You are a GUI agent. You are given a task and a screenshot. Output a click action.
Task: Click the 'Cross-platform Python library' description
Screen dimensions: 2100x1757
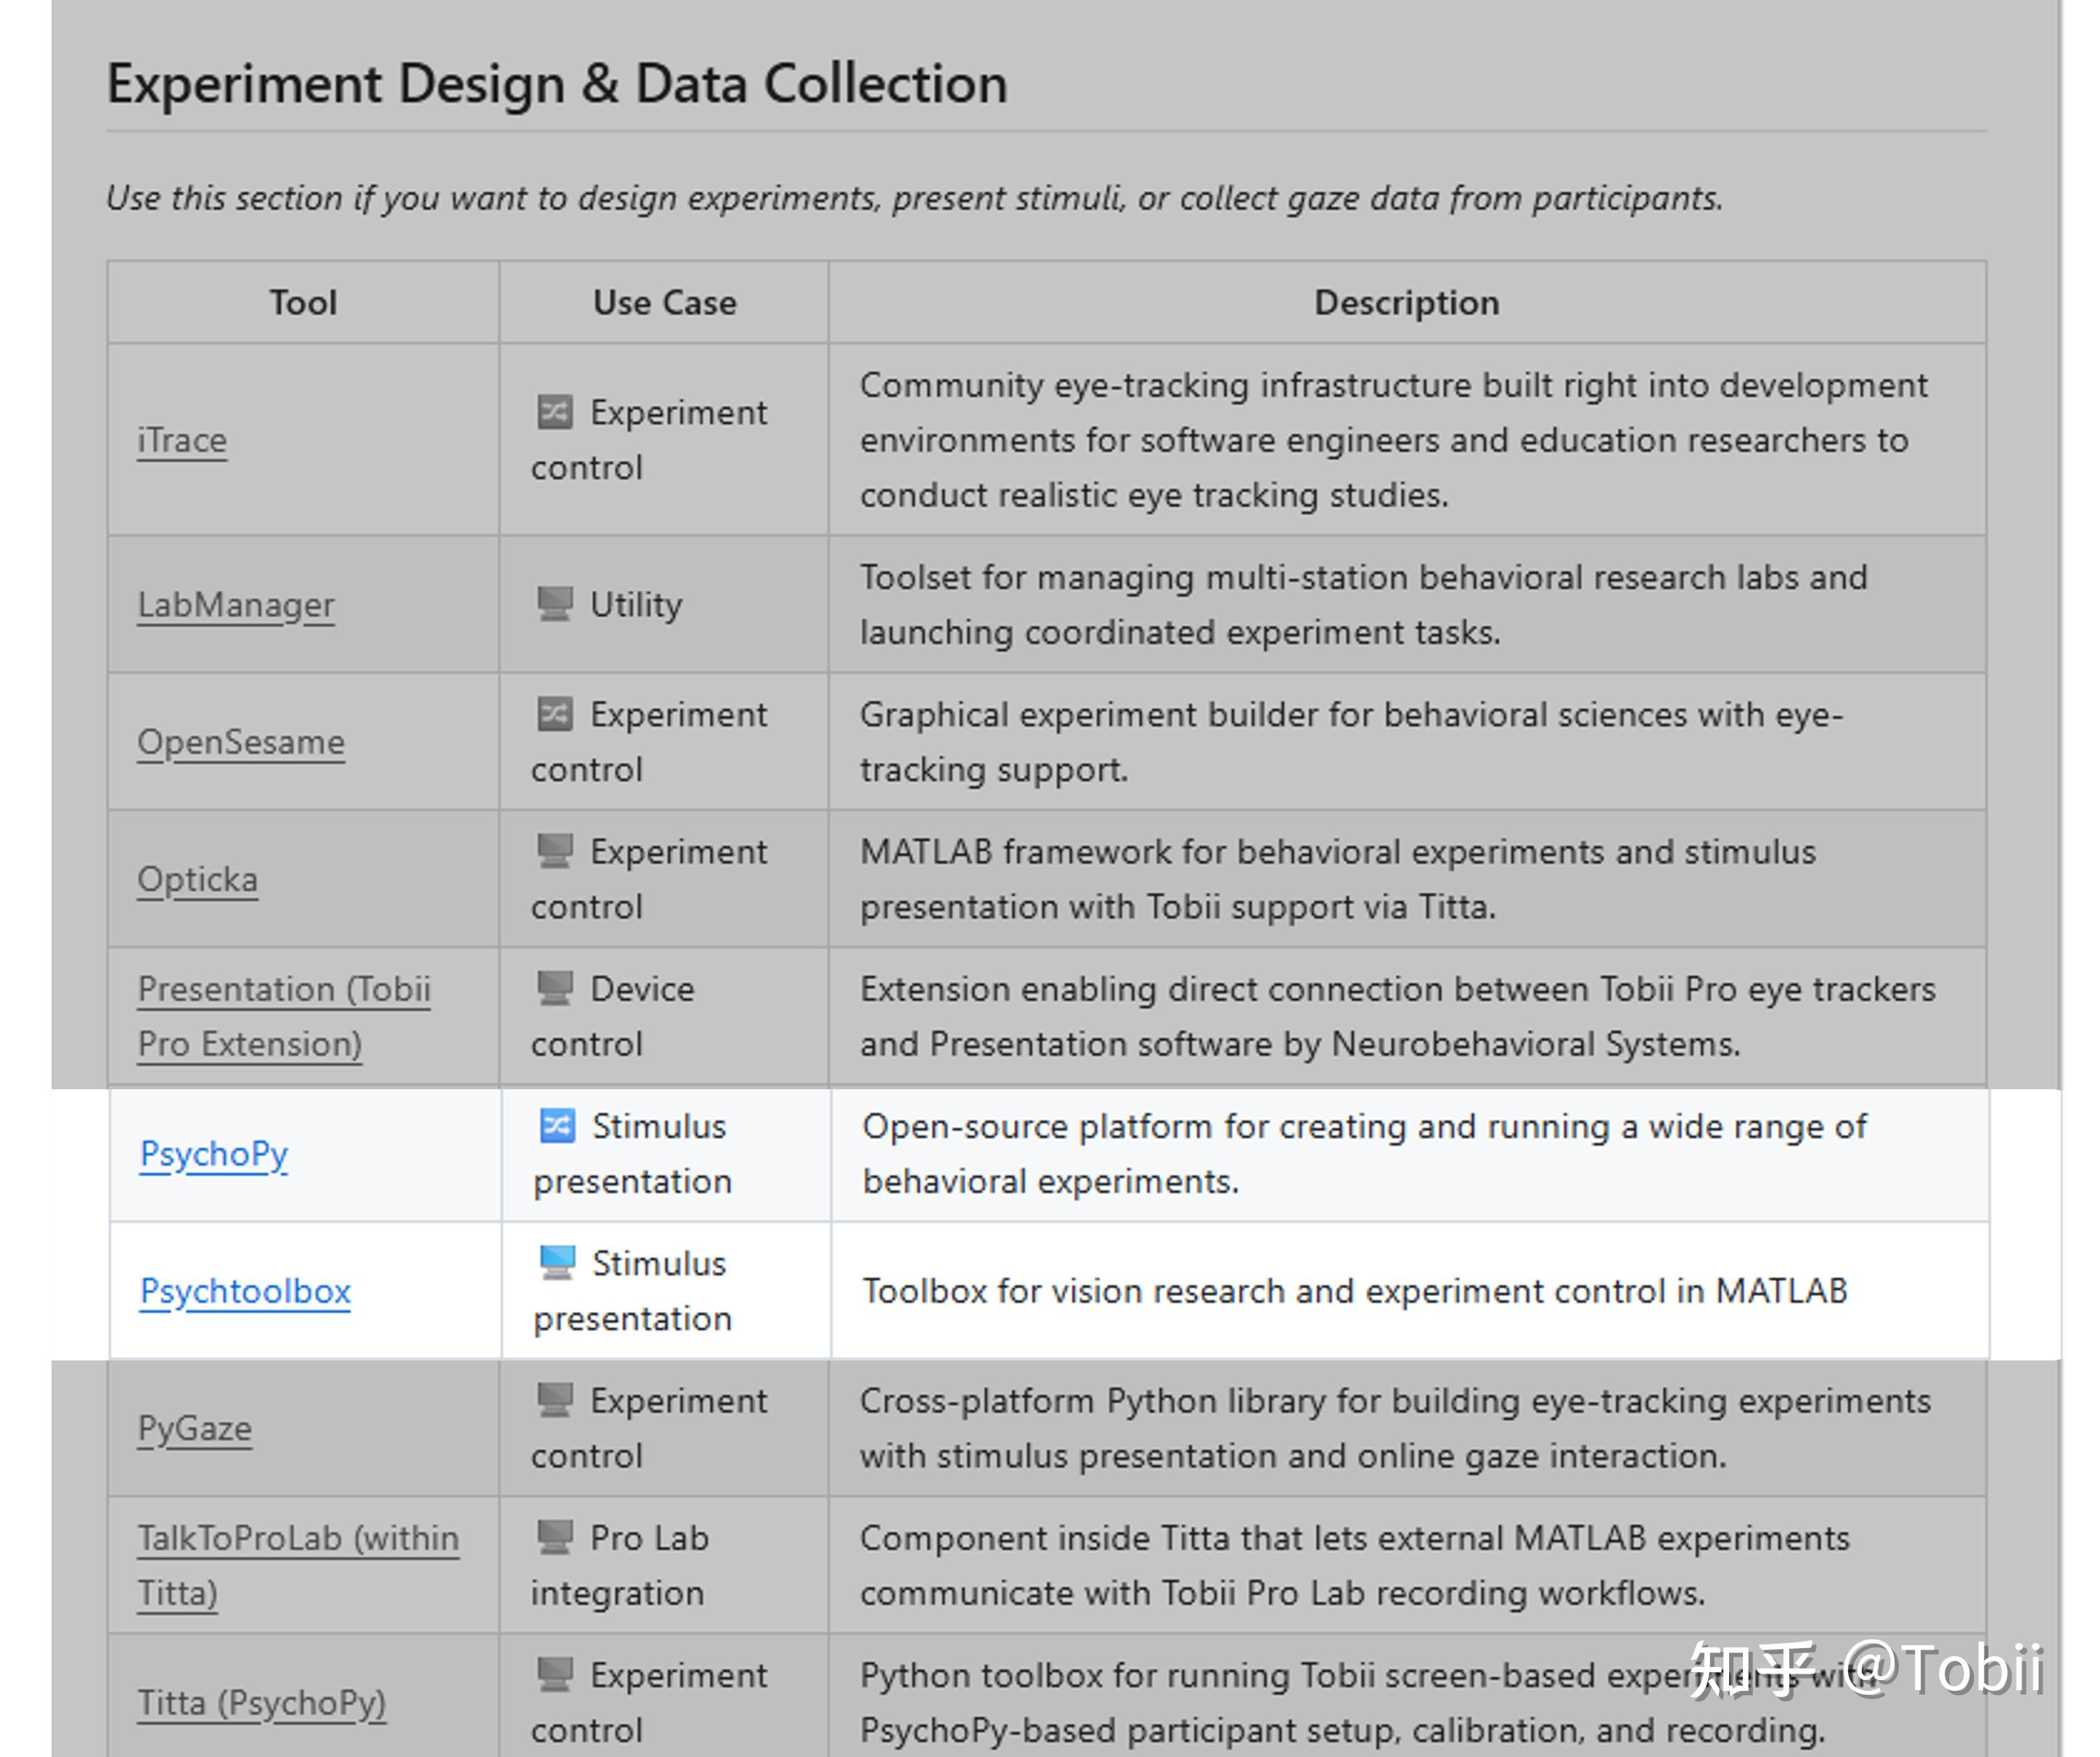pos(1396,1428)
